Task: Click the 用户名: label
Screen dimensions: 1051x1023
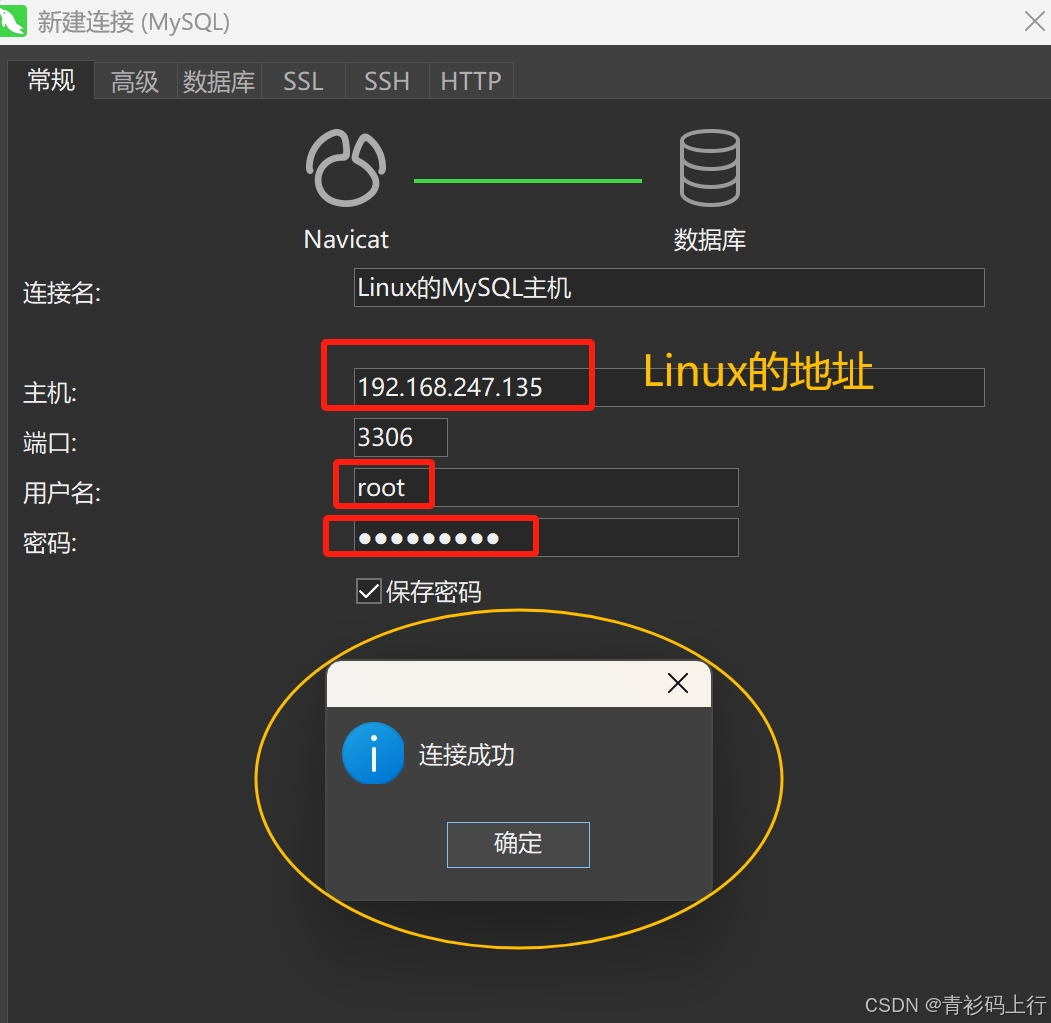Action: 62,493
